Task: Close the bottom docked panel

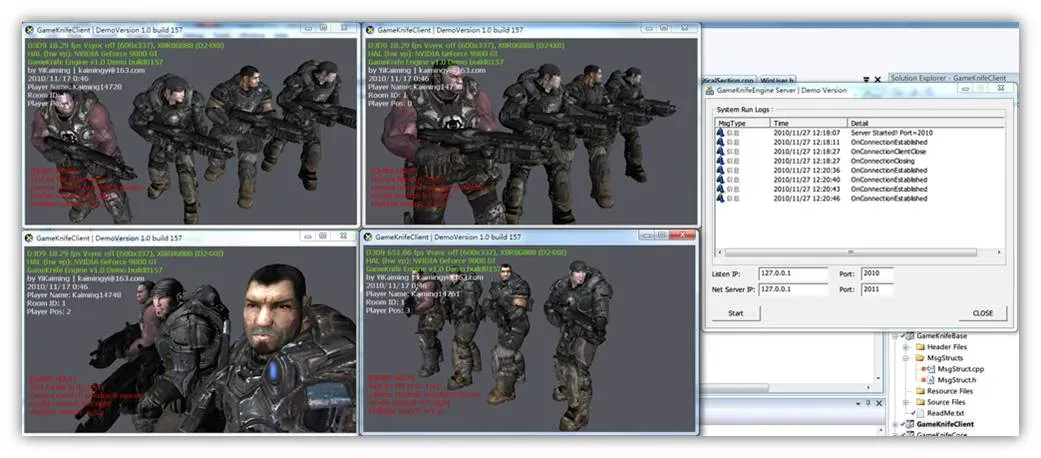Action: [878, 403]
